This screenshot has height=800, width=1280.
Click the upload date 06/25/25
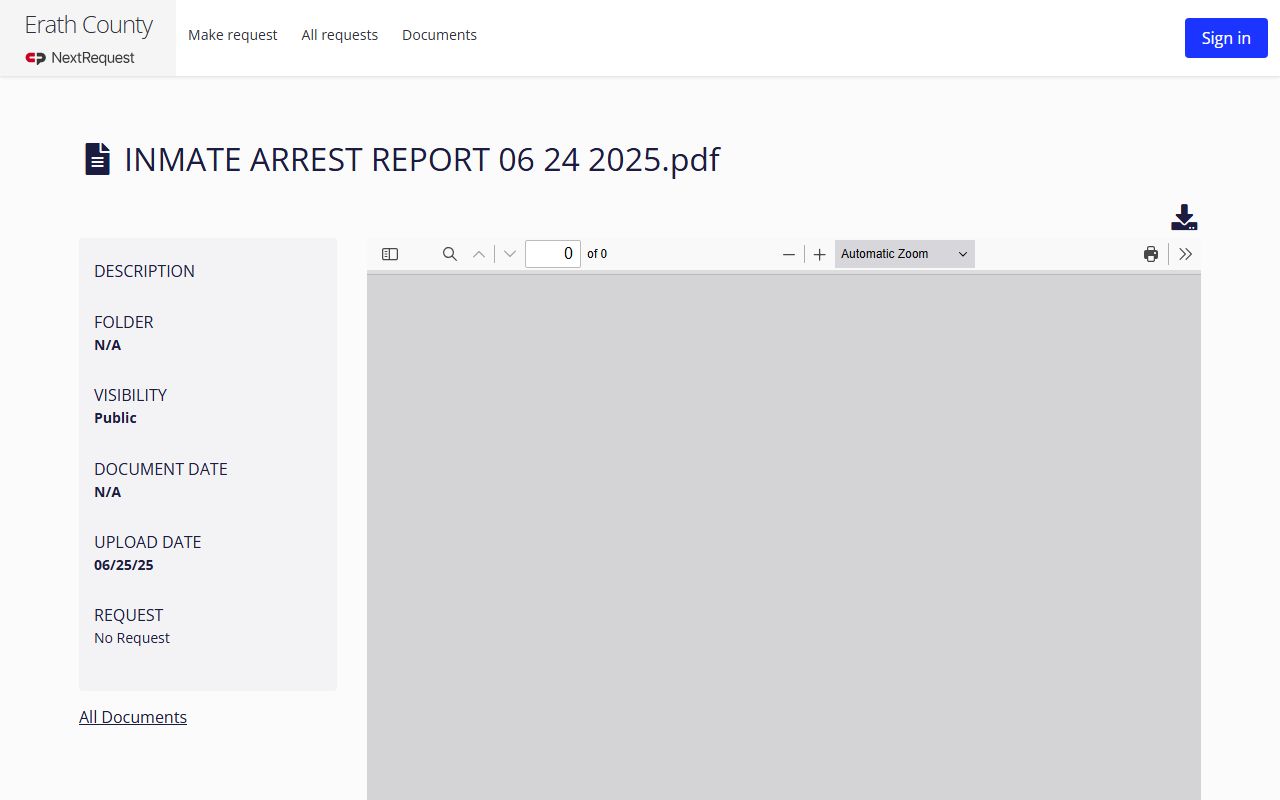124,565
